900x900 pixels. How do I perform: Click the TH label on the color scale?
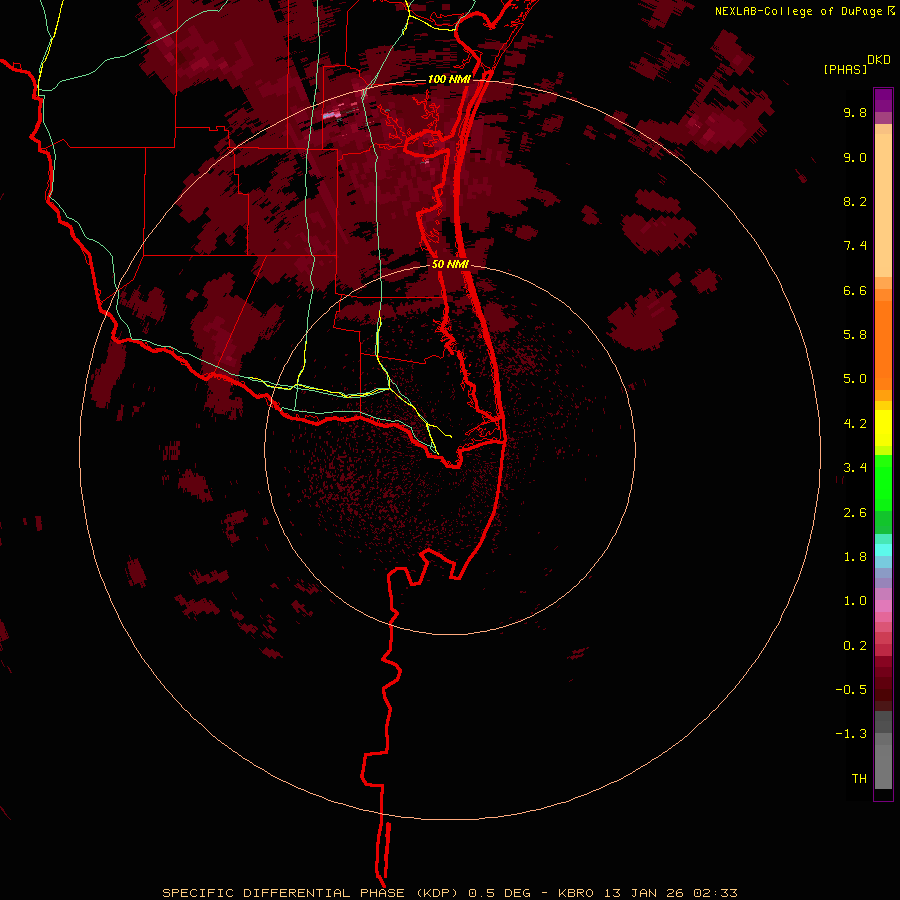point(859,779)
